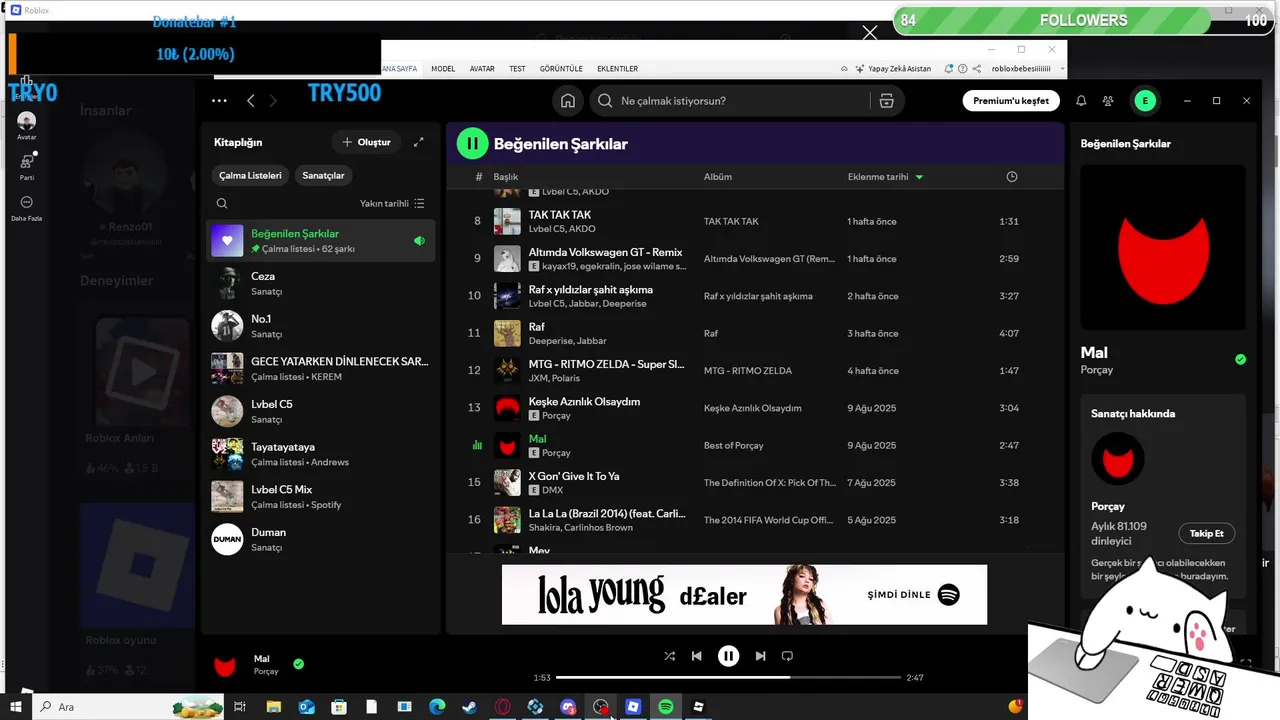
Task: Open the Browse icon beside search
Action: click(x=886, y=101)
